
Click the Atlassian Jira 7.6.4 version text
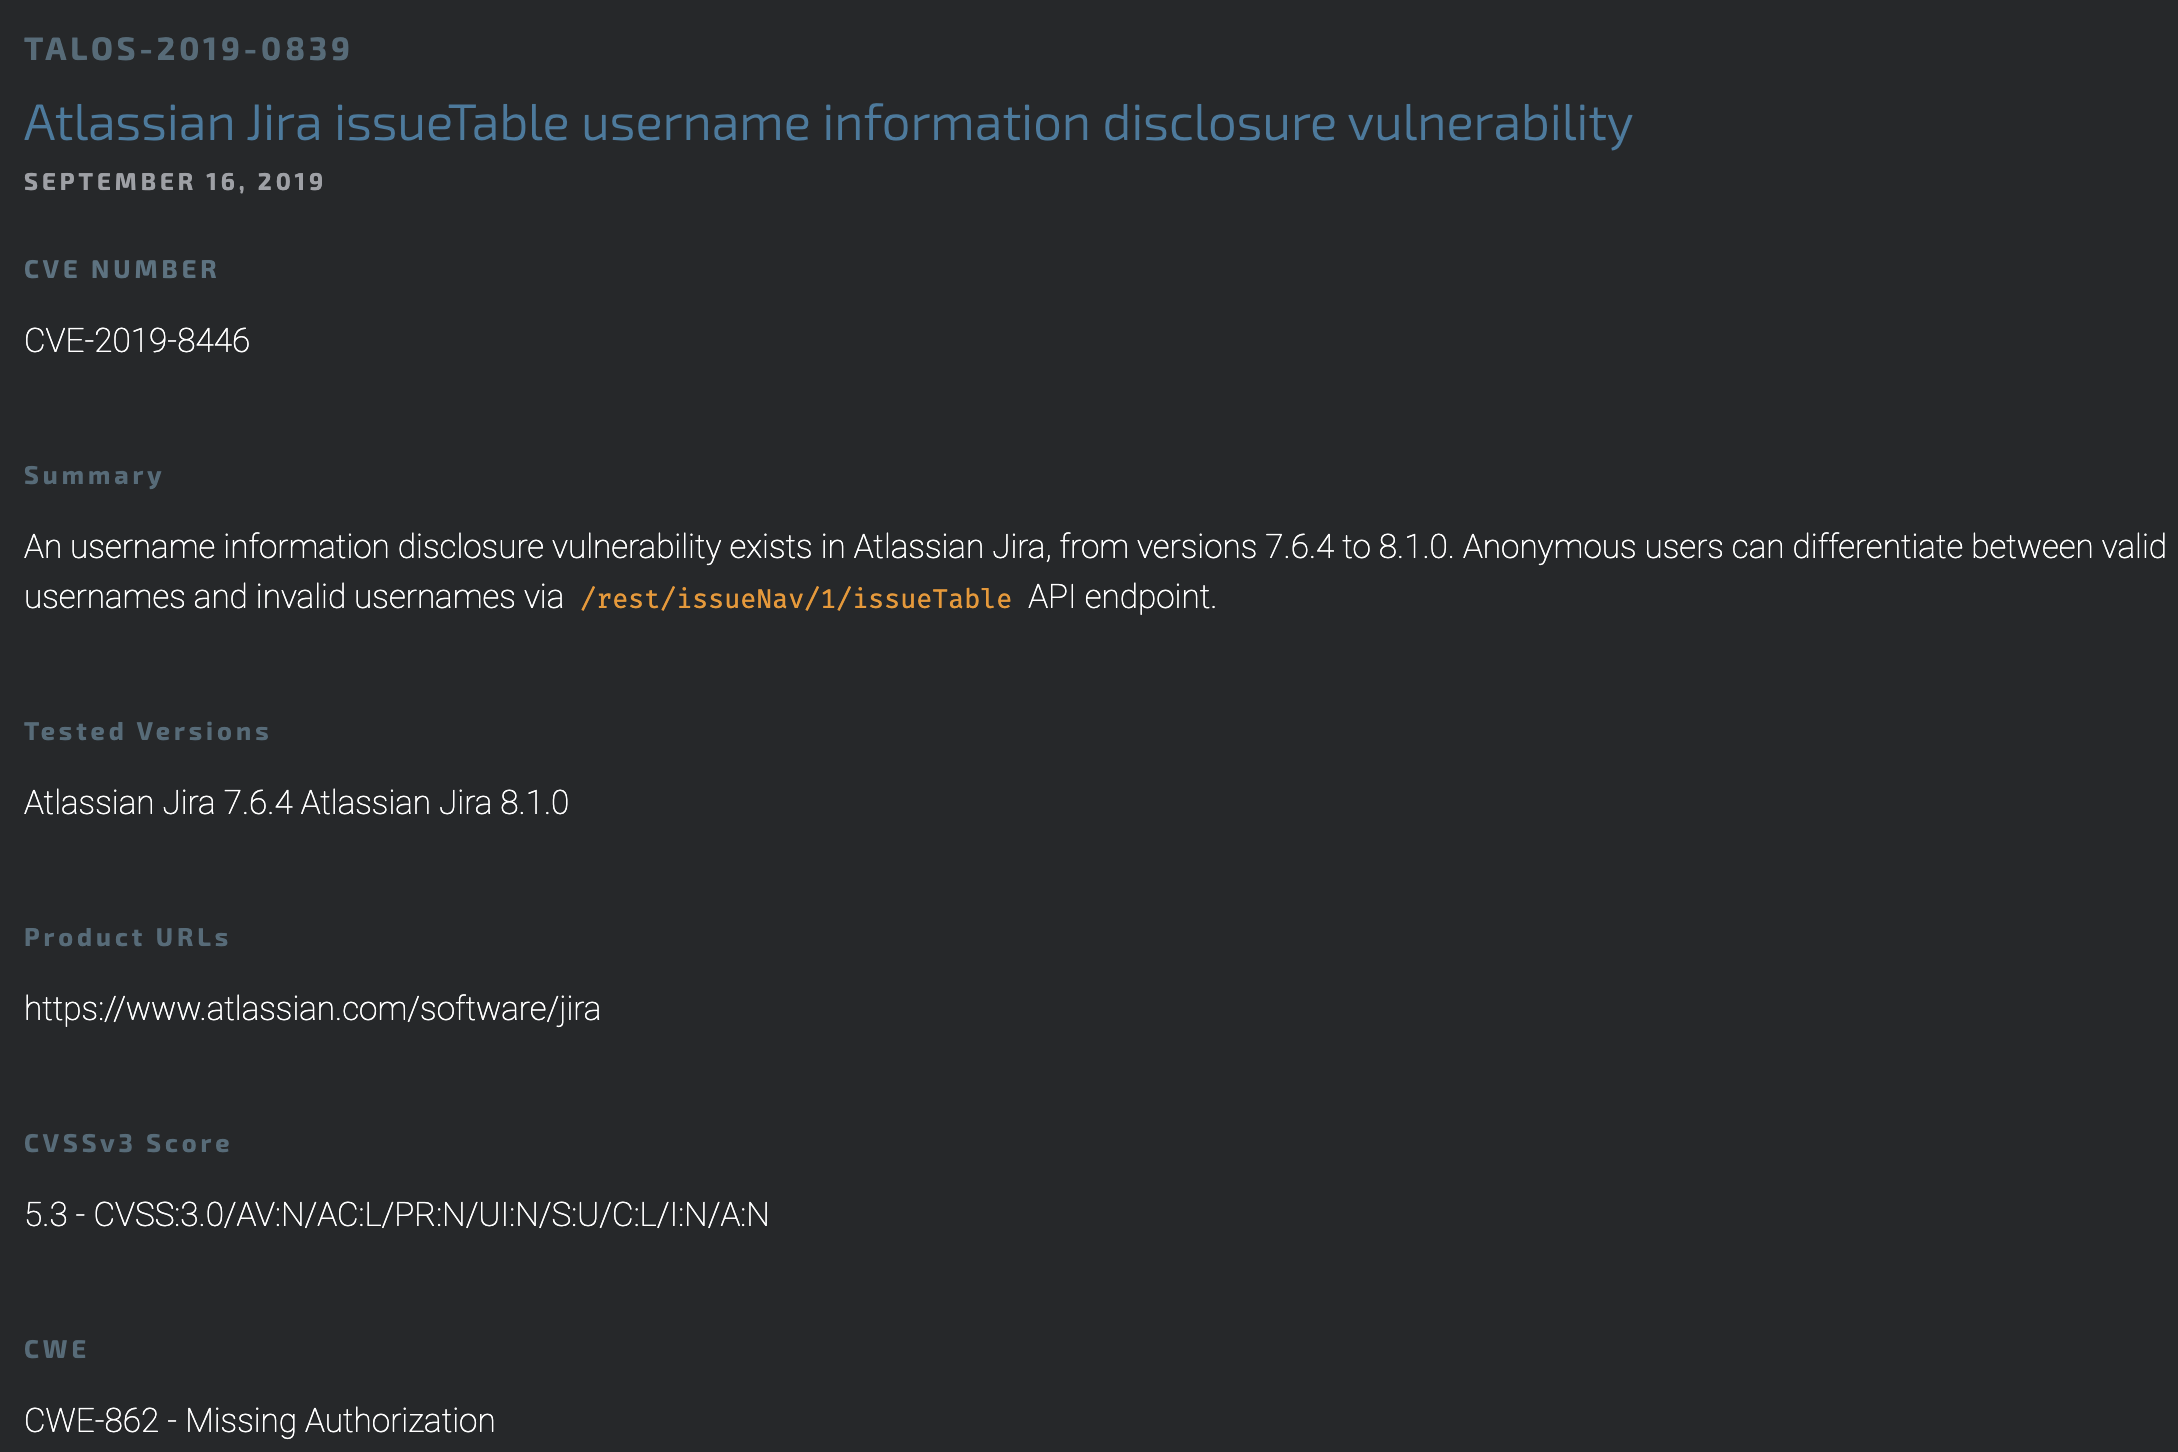click(158, 803)
